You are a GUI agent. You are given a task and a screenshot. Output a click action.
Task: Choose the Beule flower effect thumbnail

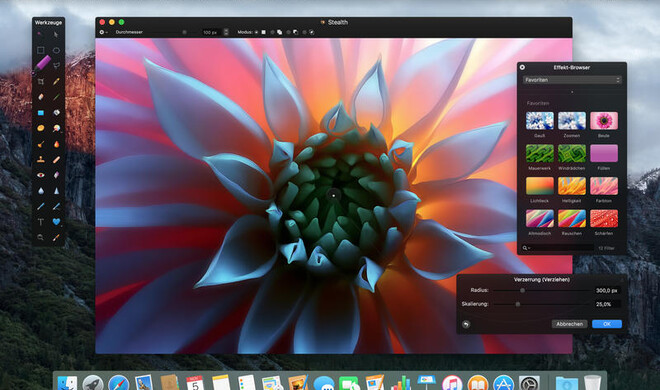point(604,121)
